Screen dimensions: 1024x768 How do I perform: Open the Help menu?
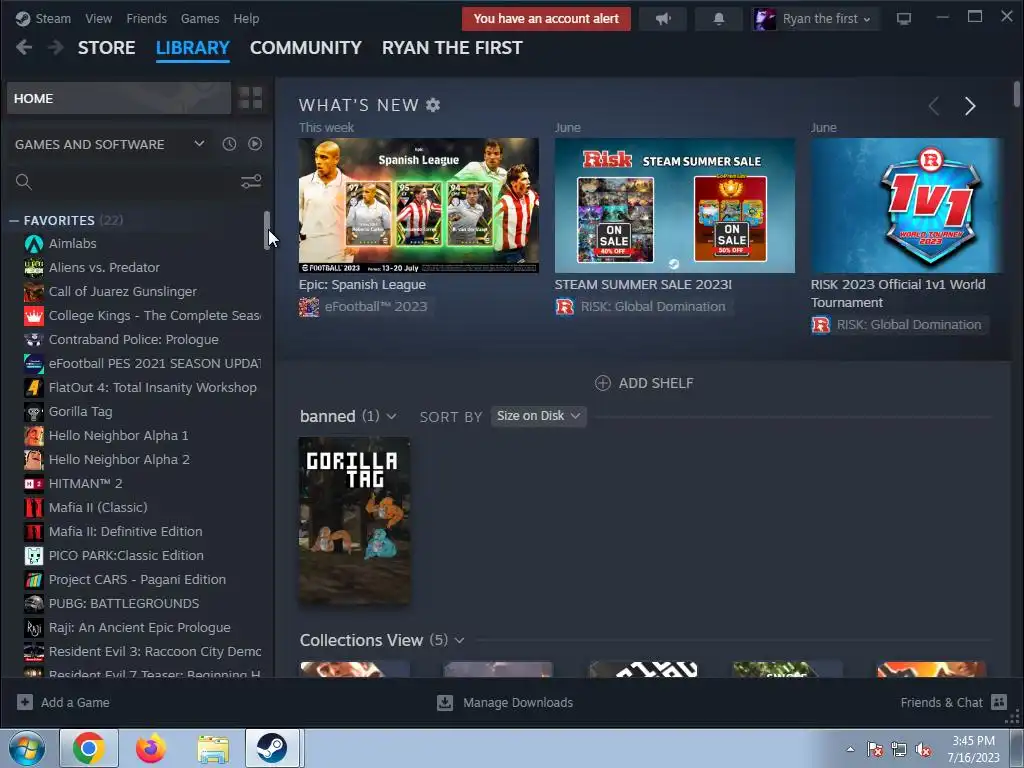pos(246,18)
